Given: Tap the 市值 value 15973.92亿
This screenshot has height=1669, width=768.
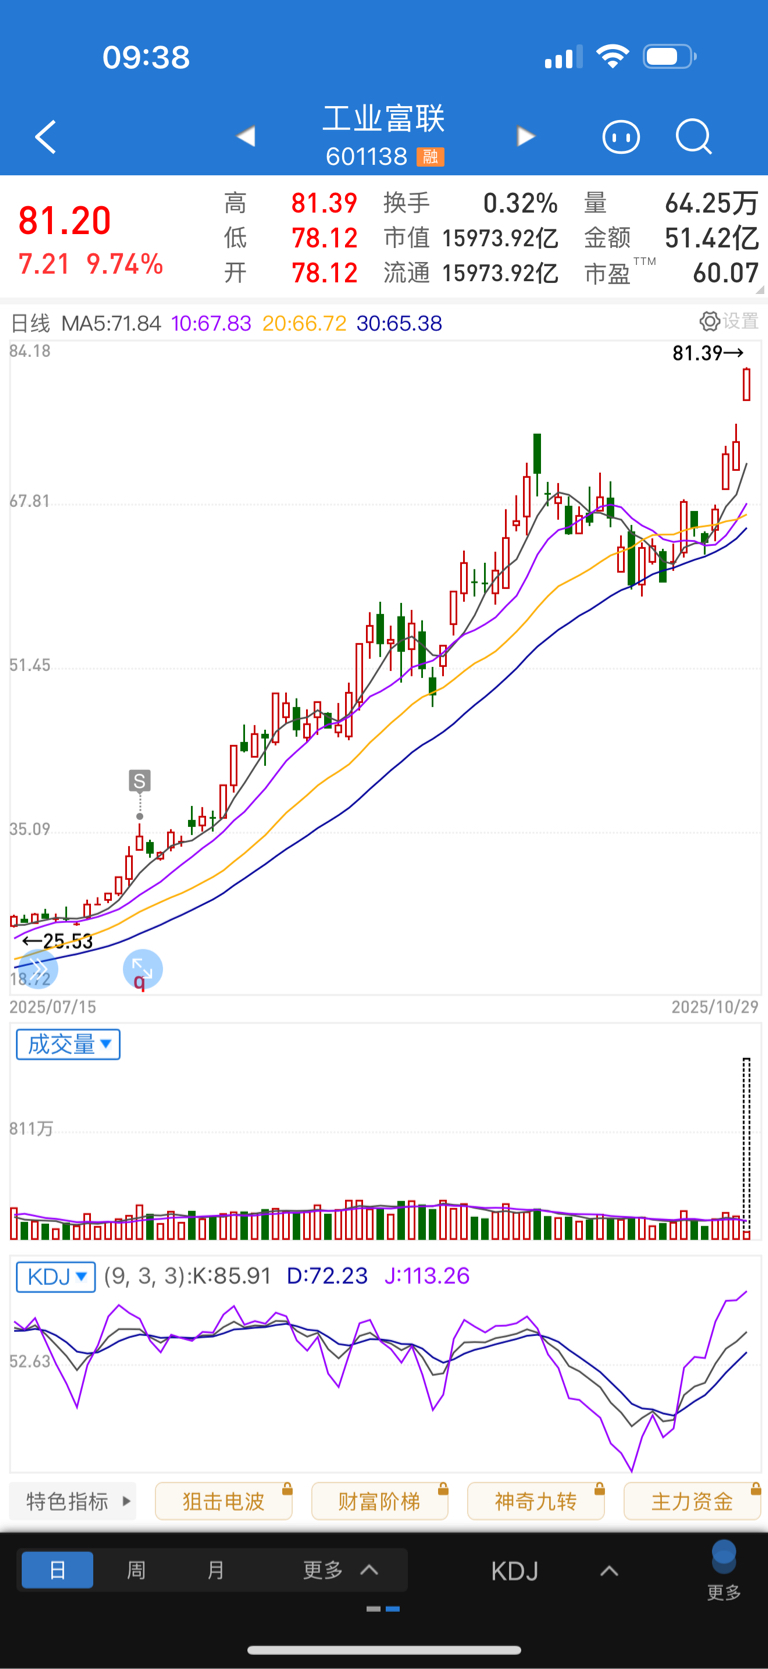Looking at the screenshot, I should 500,238.
